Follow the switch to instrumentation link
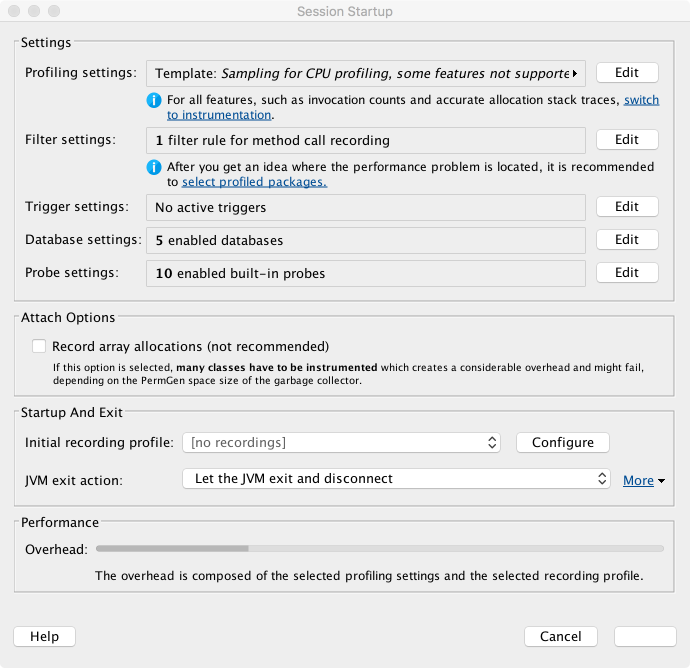Screen dimensions: 690x668 click(x=640, y=100)
